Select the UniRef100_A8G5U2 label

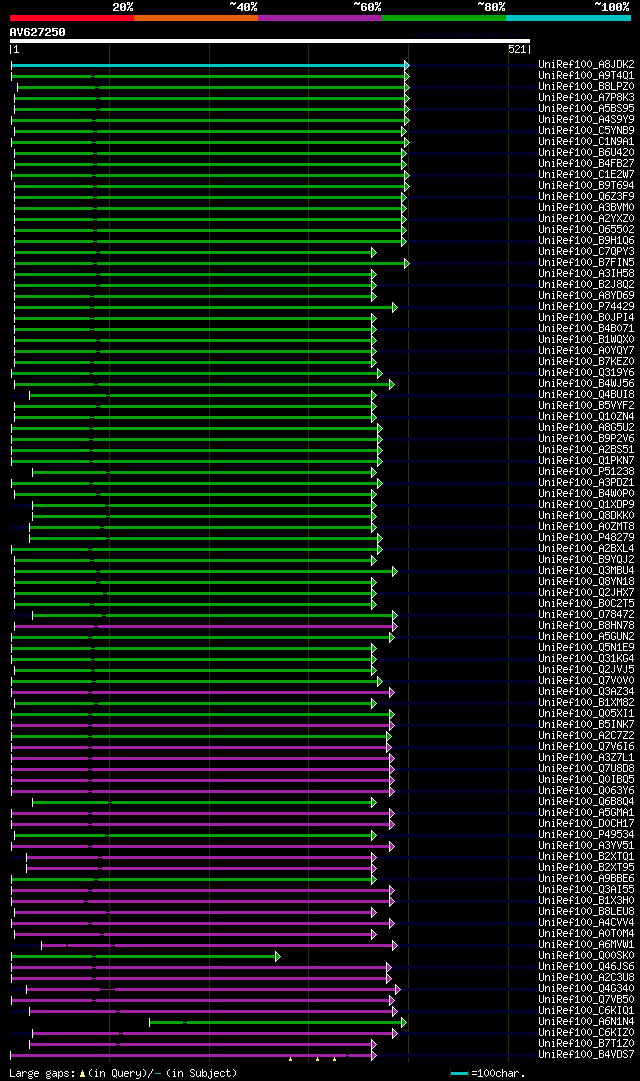pos(586,428)
